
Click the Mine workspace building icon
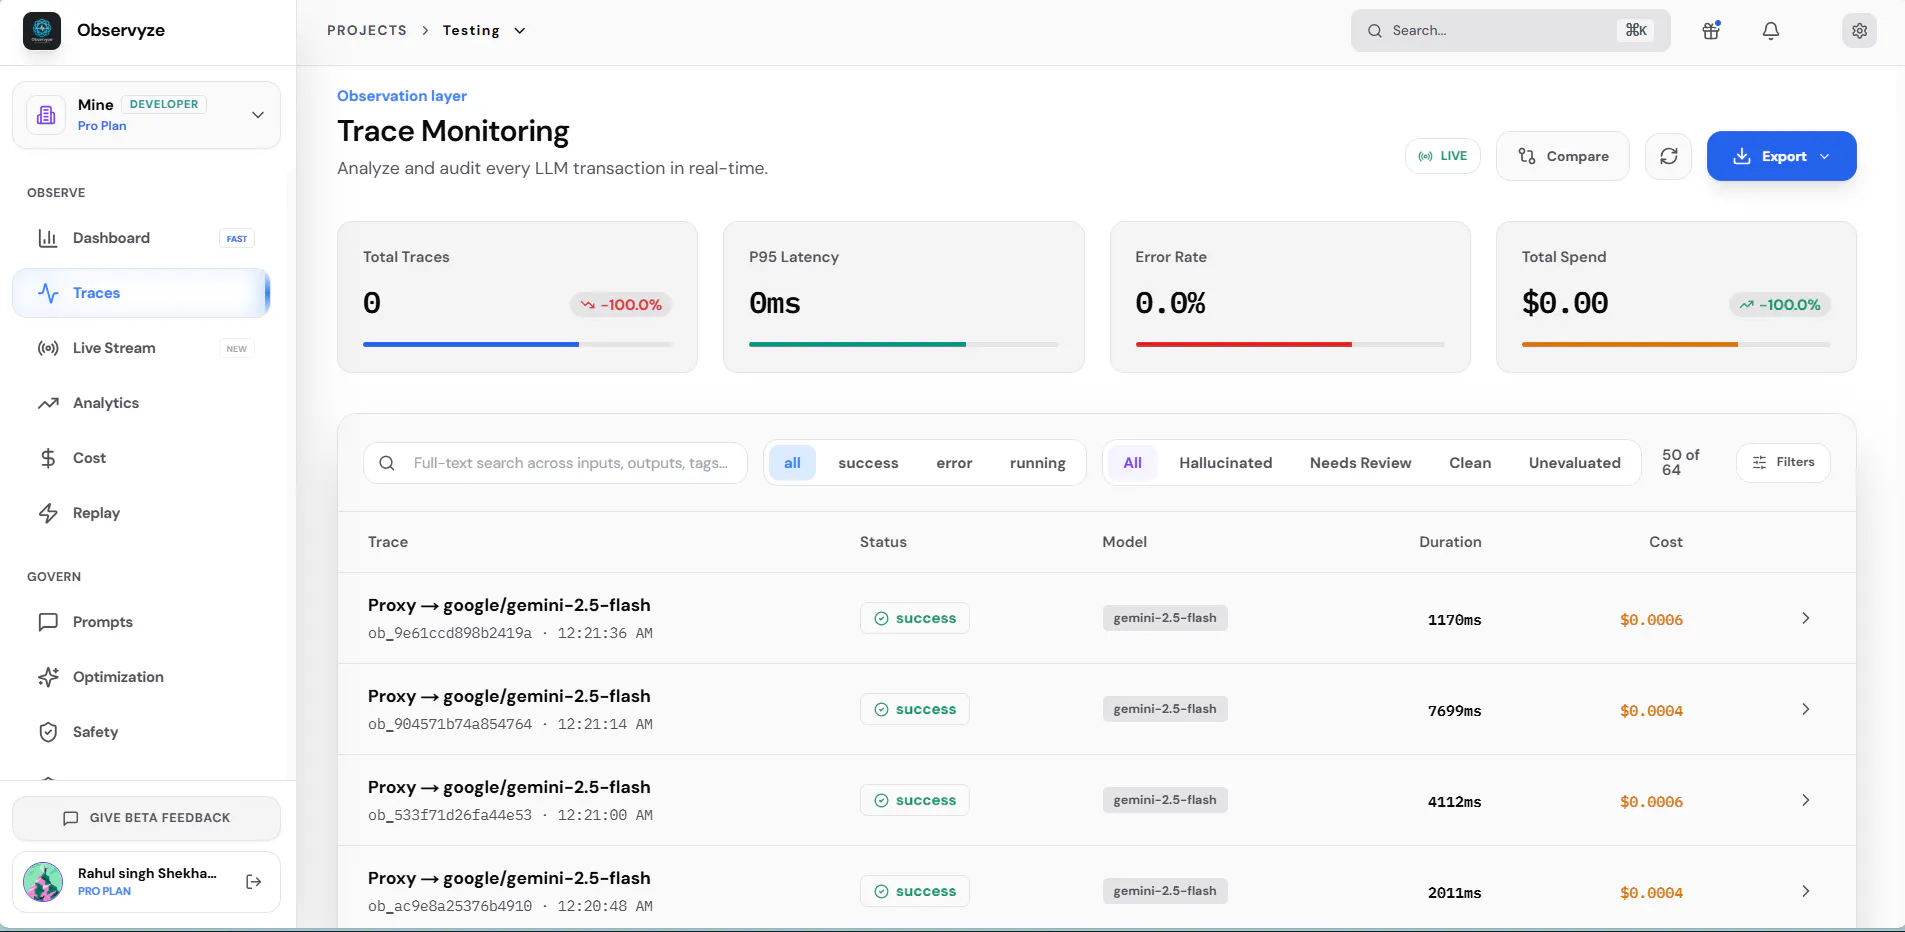(46, 115)
